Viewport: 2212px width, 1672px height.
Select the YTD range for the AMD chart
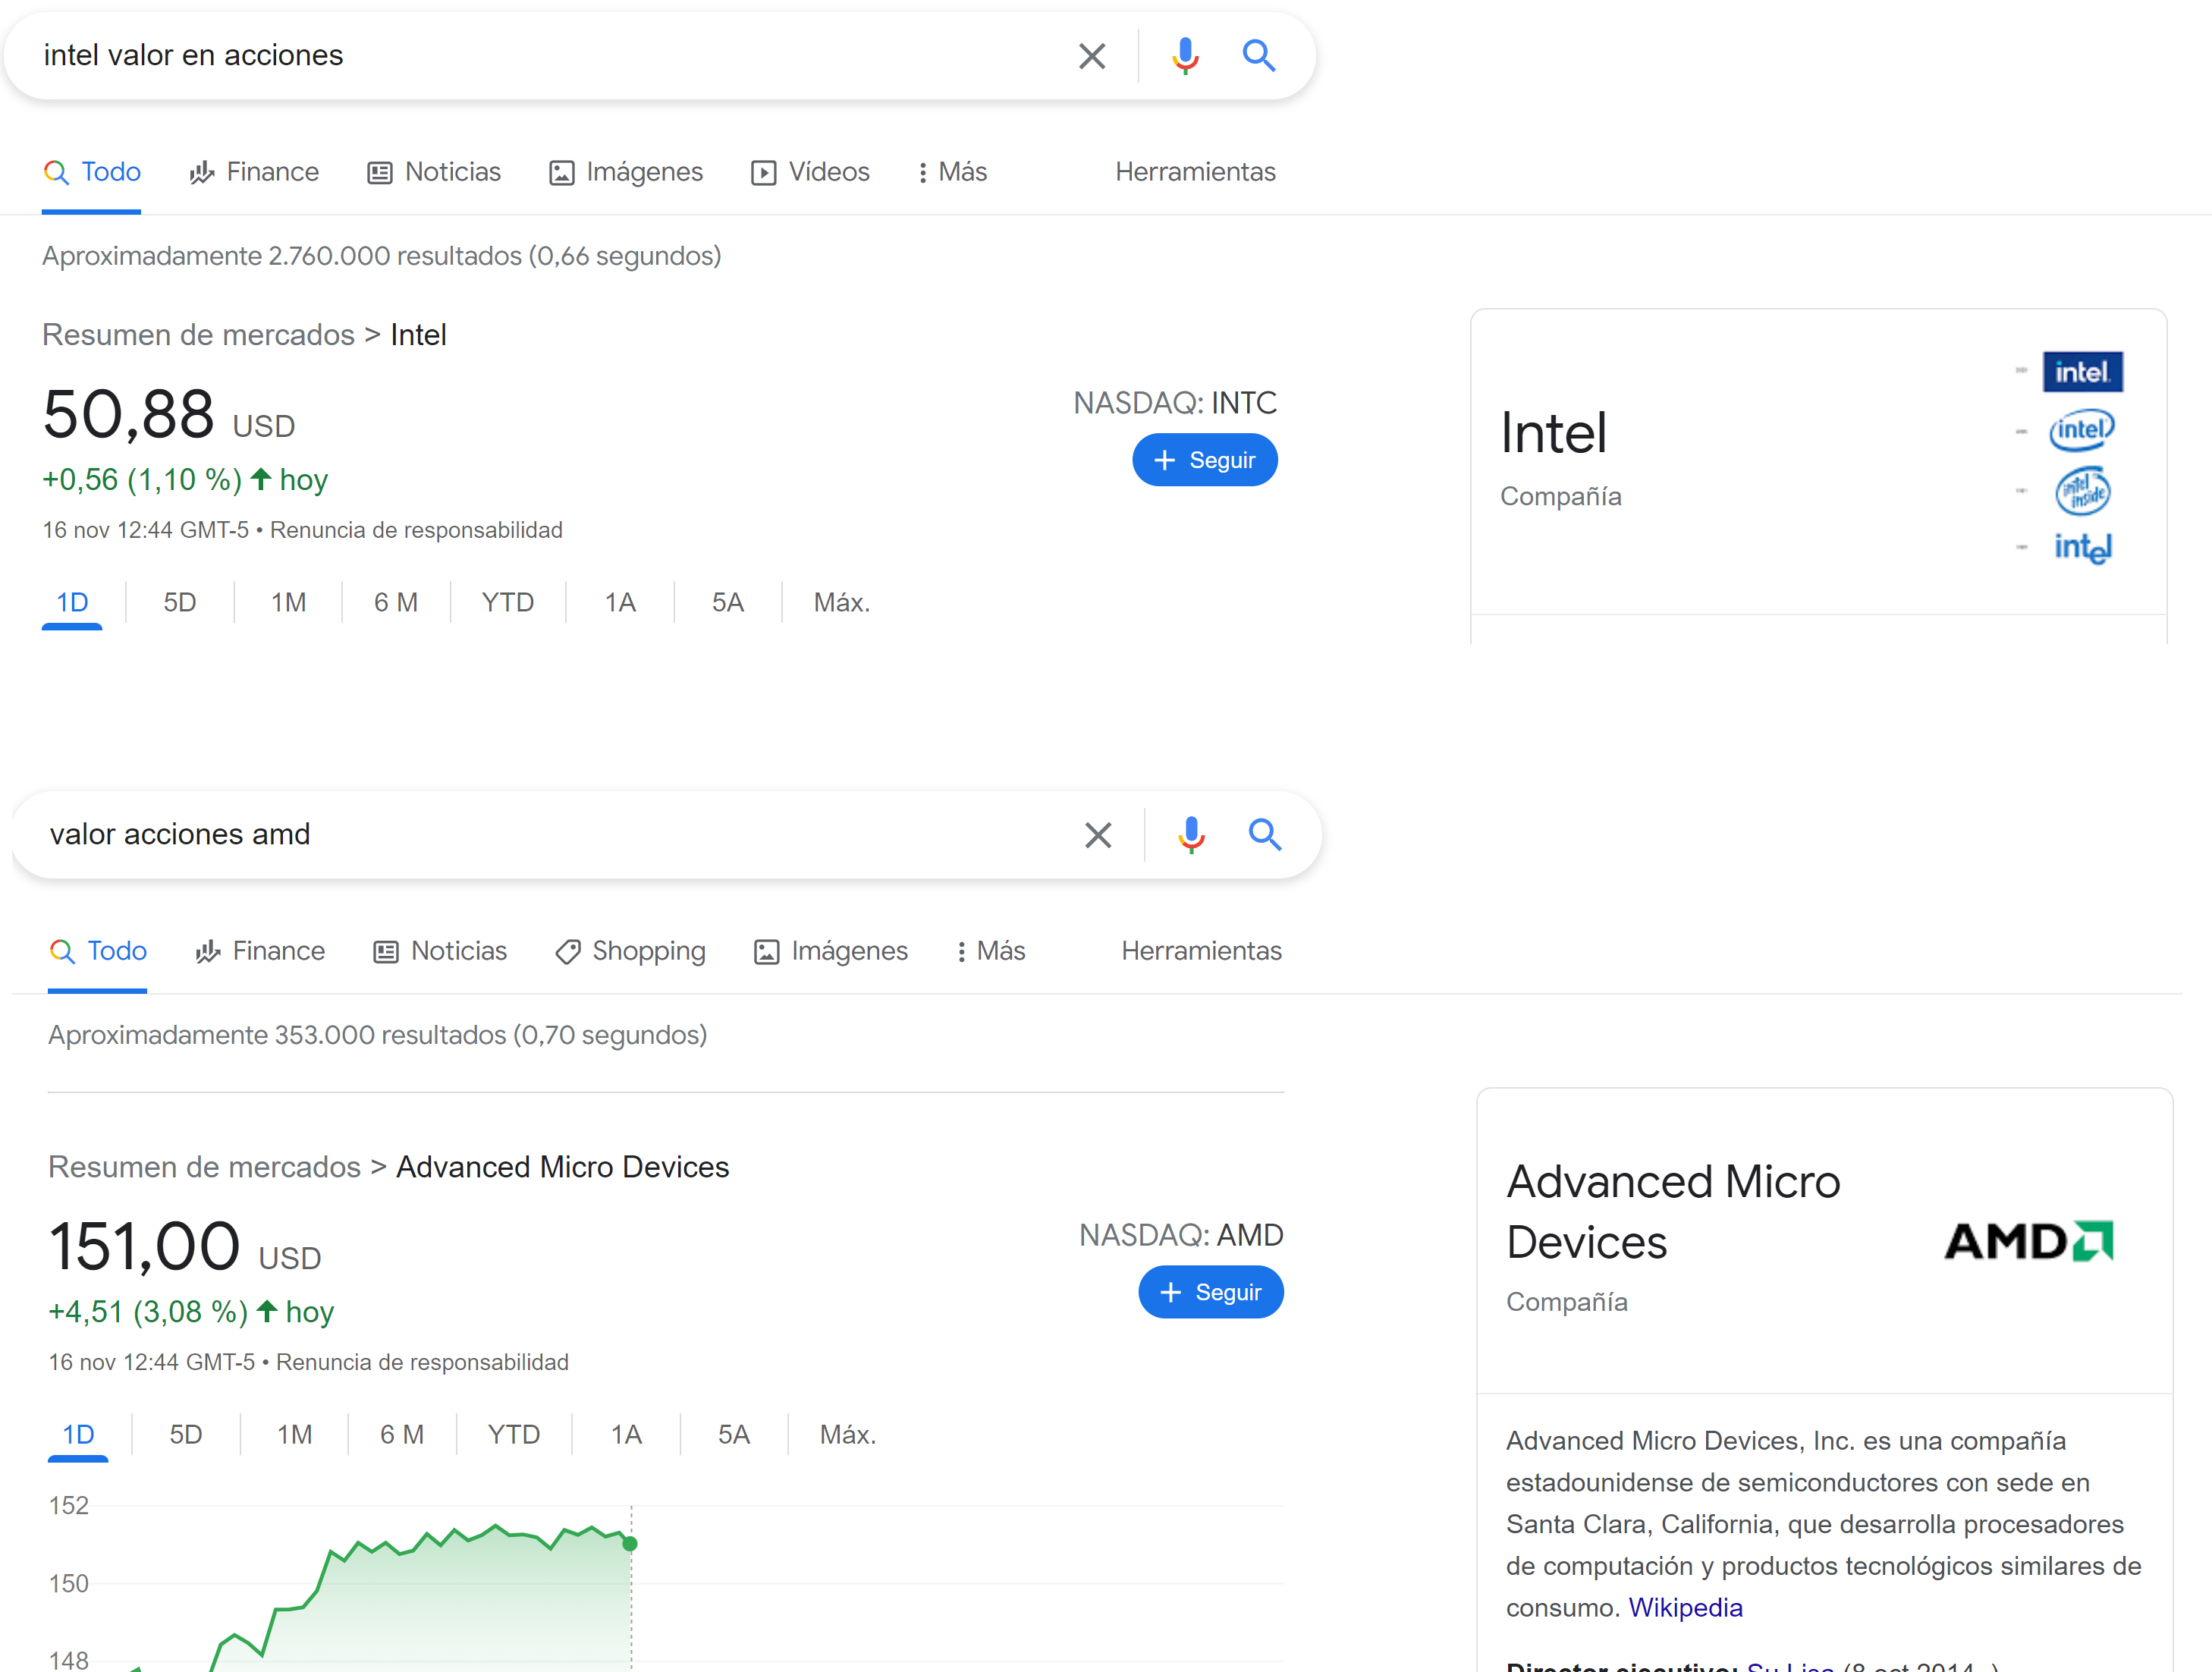[514, 1435]
